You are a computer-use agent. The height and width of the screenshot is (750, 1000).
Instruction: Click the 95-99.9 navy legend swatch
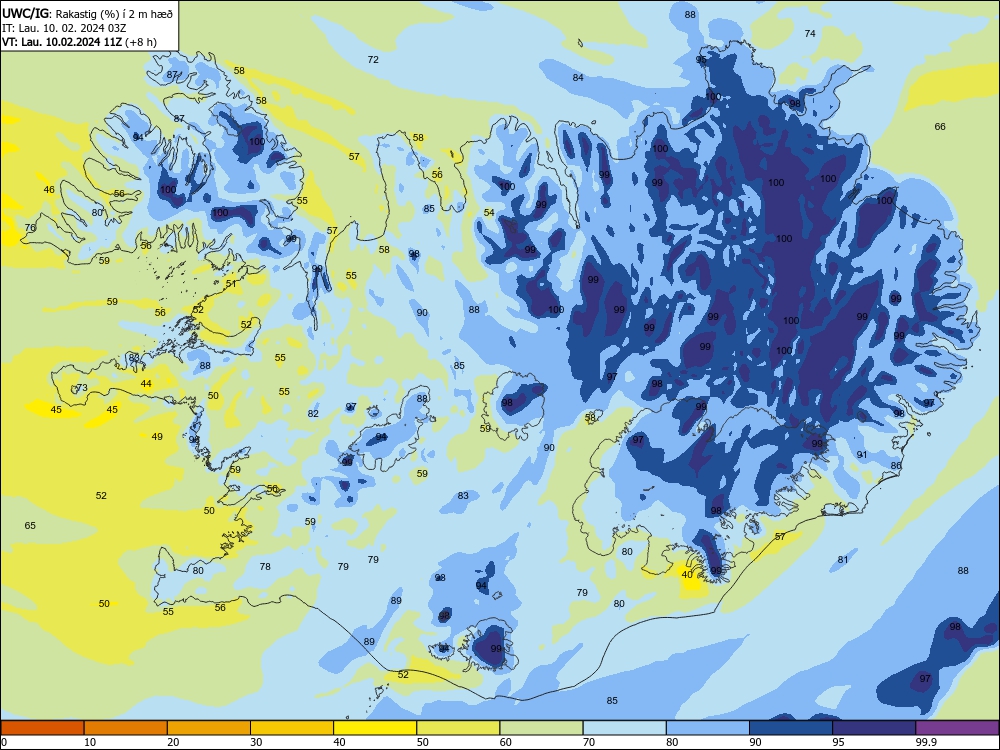(x=874, y=728)
